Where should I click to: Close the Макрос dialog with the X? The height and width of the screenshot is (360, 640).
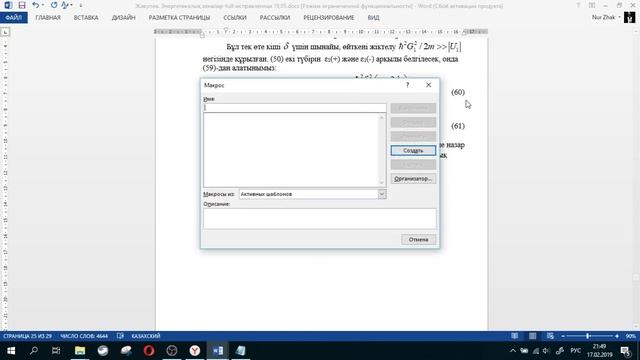point(428,85)
